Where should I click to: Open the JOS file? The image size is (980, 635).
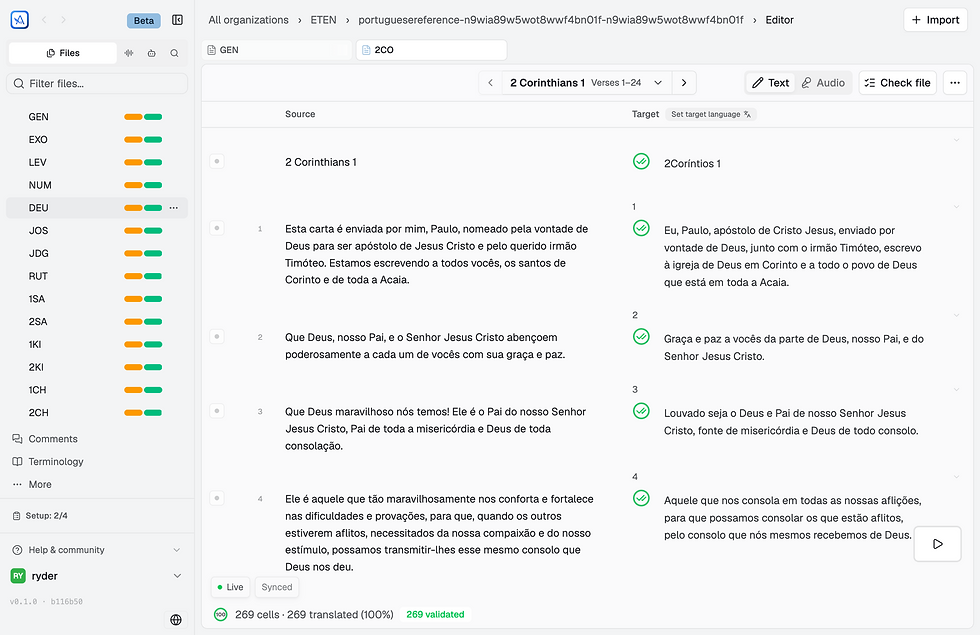(x=97, y=231)
